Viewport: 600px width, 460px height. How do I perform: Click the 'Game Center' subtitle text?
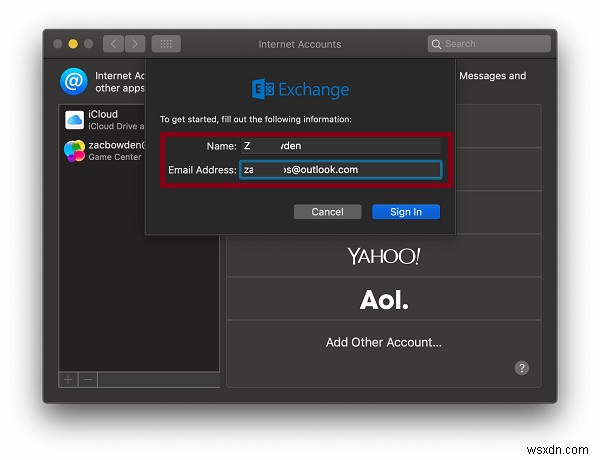115,157
